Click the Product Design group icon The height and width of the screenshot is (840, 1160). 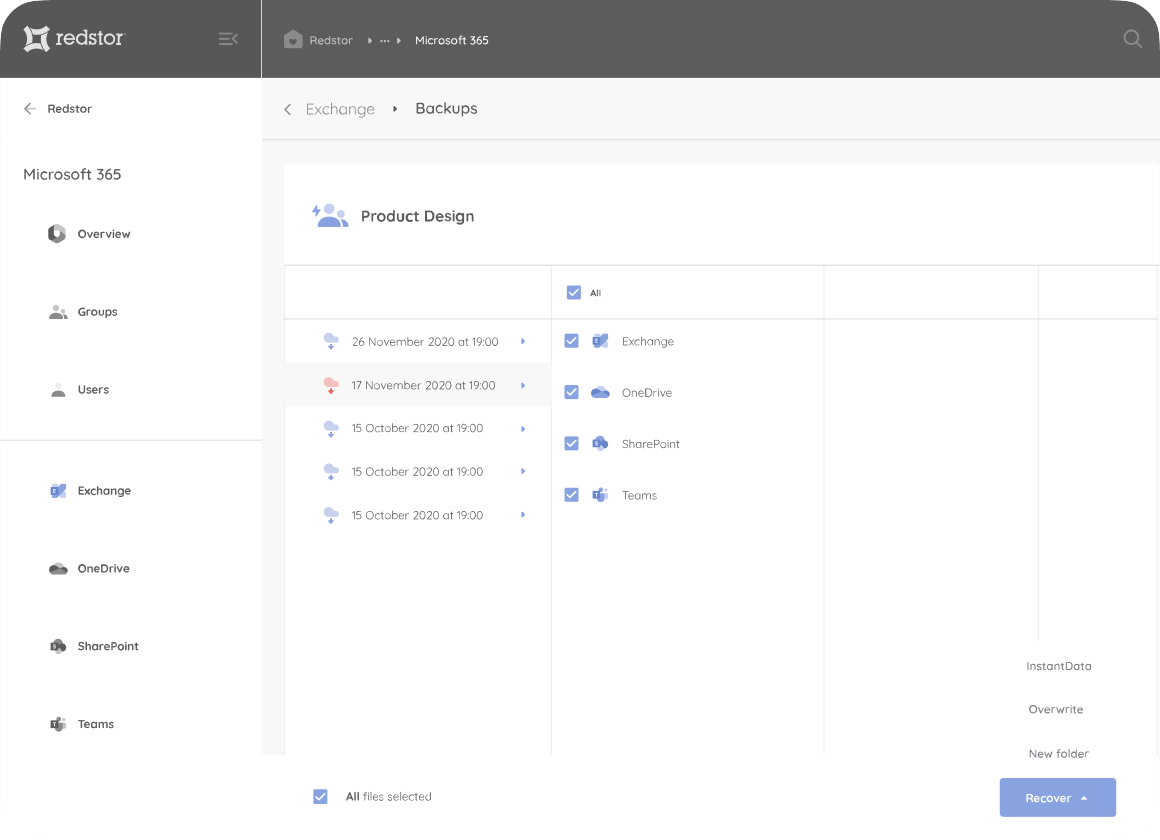click(x=330, y=215)
